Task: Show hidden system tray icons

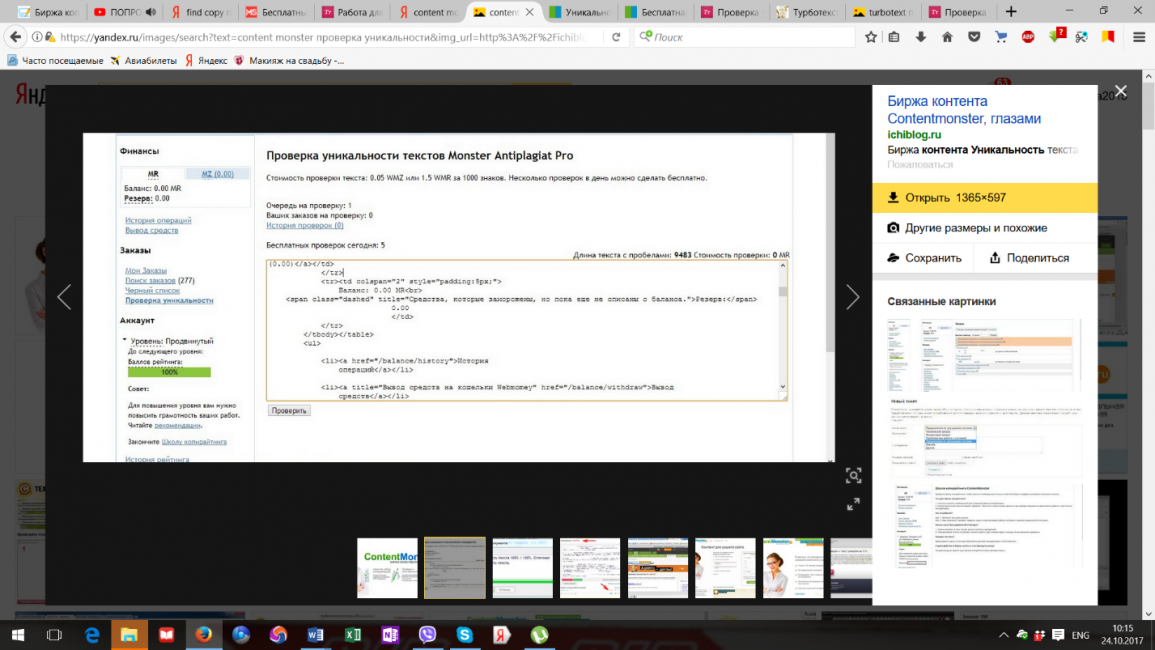Action: coord(1003,635)
